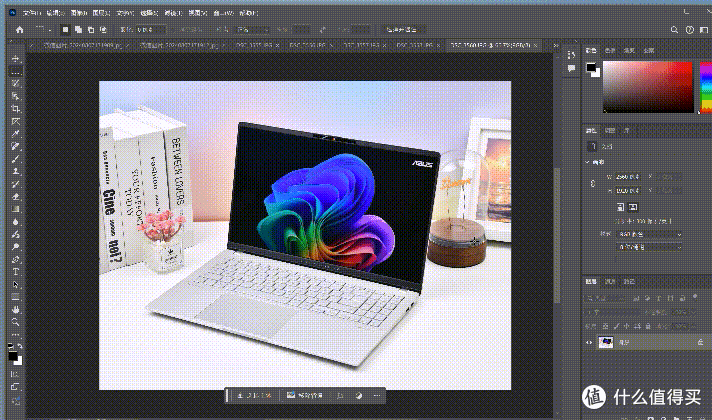The image size is (712, 420).
Task: Switch to the 色板 (Swatches) tab
Action: (610, 50)
